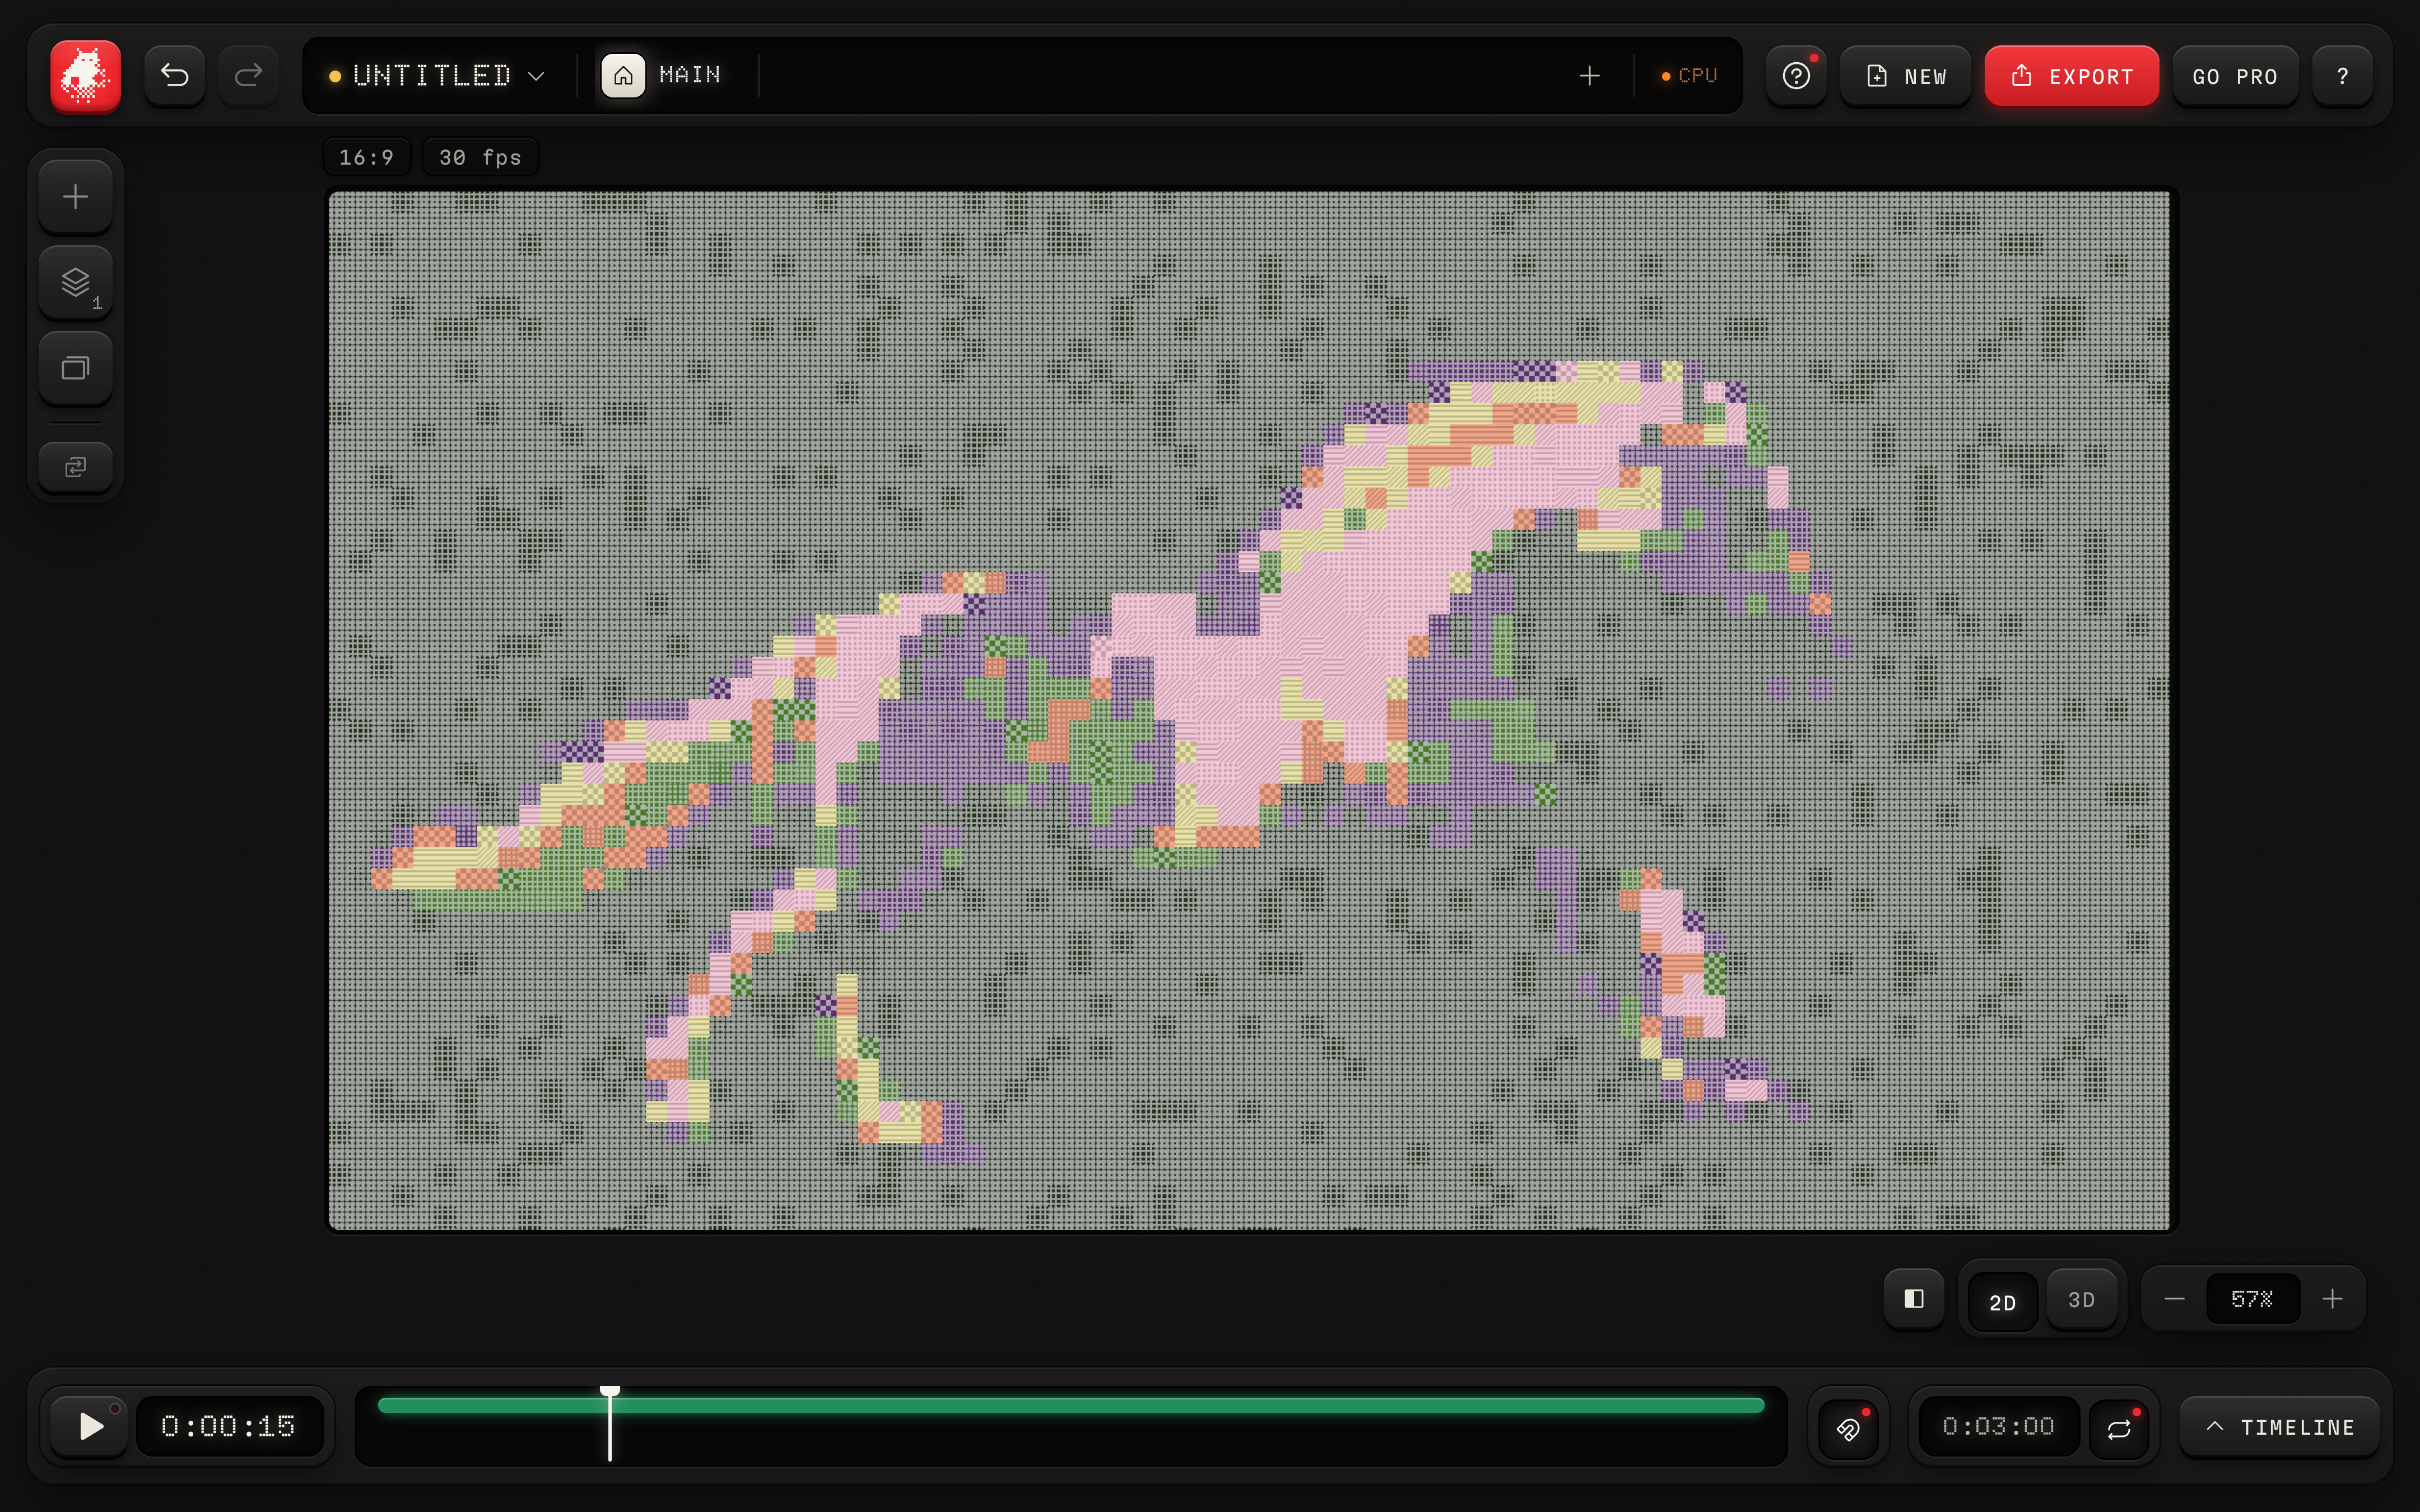Expand the TIMELINE panel
The width and height of the screenshot is (2420, 1512).
pos(2279,1427)
